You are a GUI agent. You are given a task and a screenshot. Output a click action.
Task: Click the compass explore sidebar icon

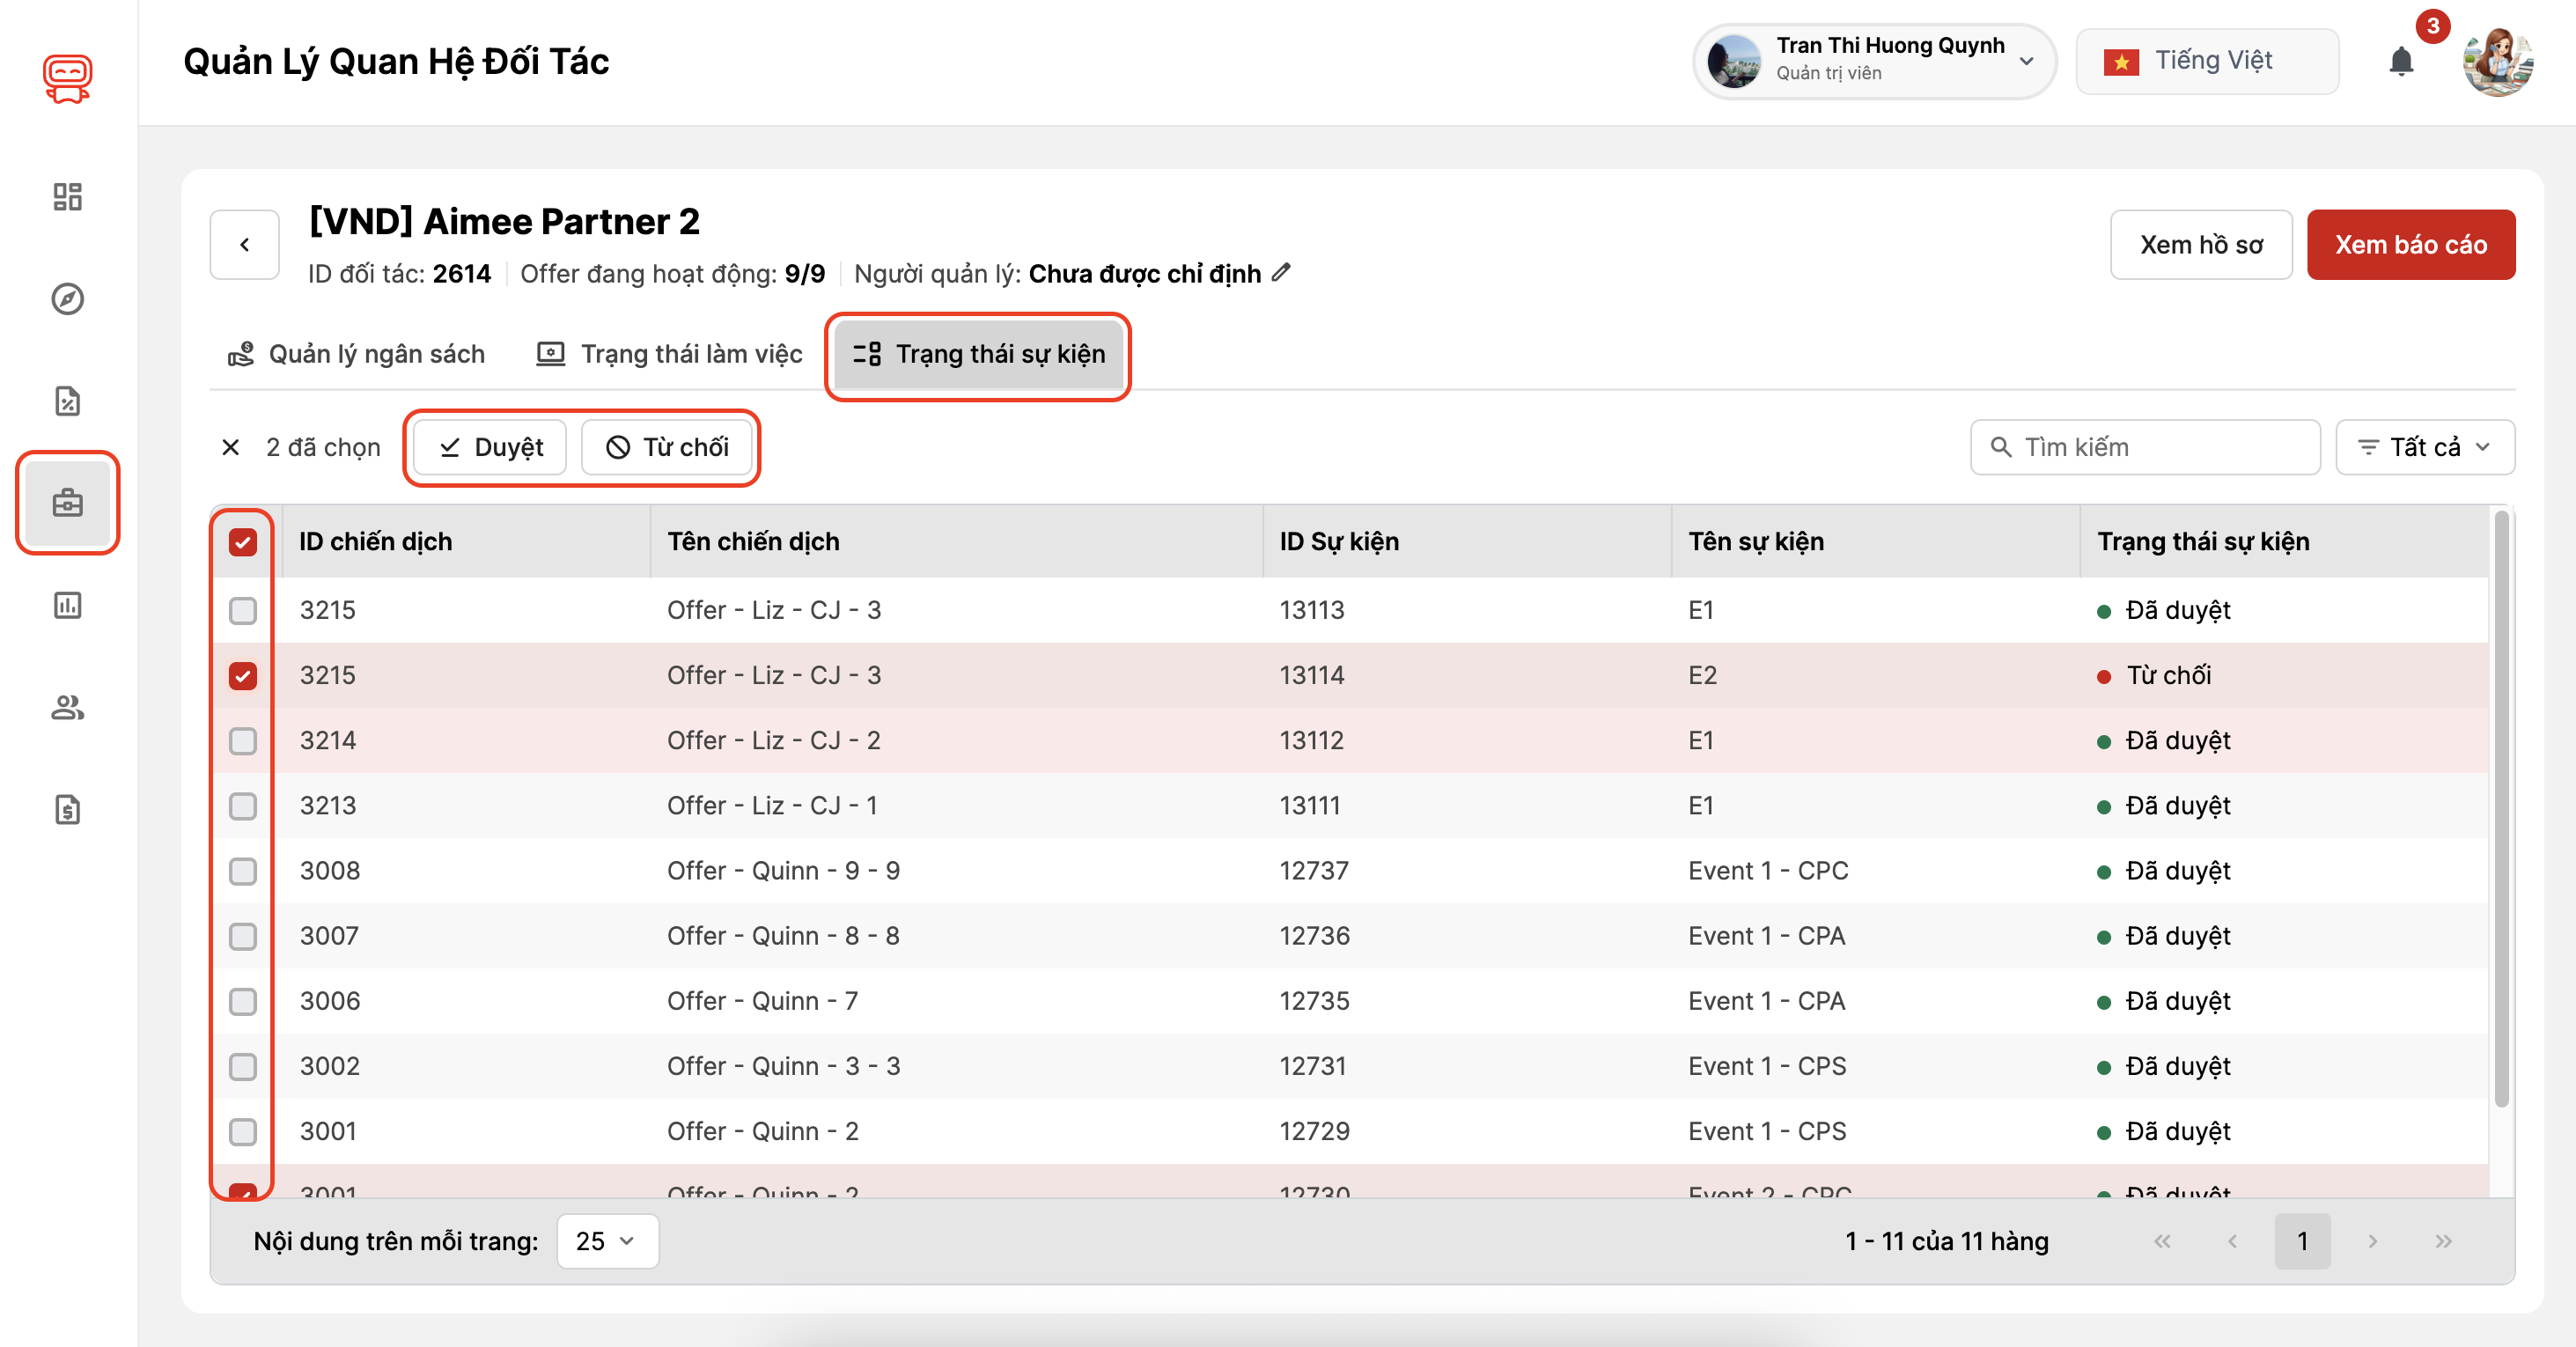pos(67,299)
